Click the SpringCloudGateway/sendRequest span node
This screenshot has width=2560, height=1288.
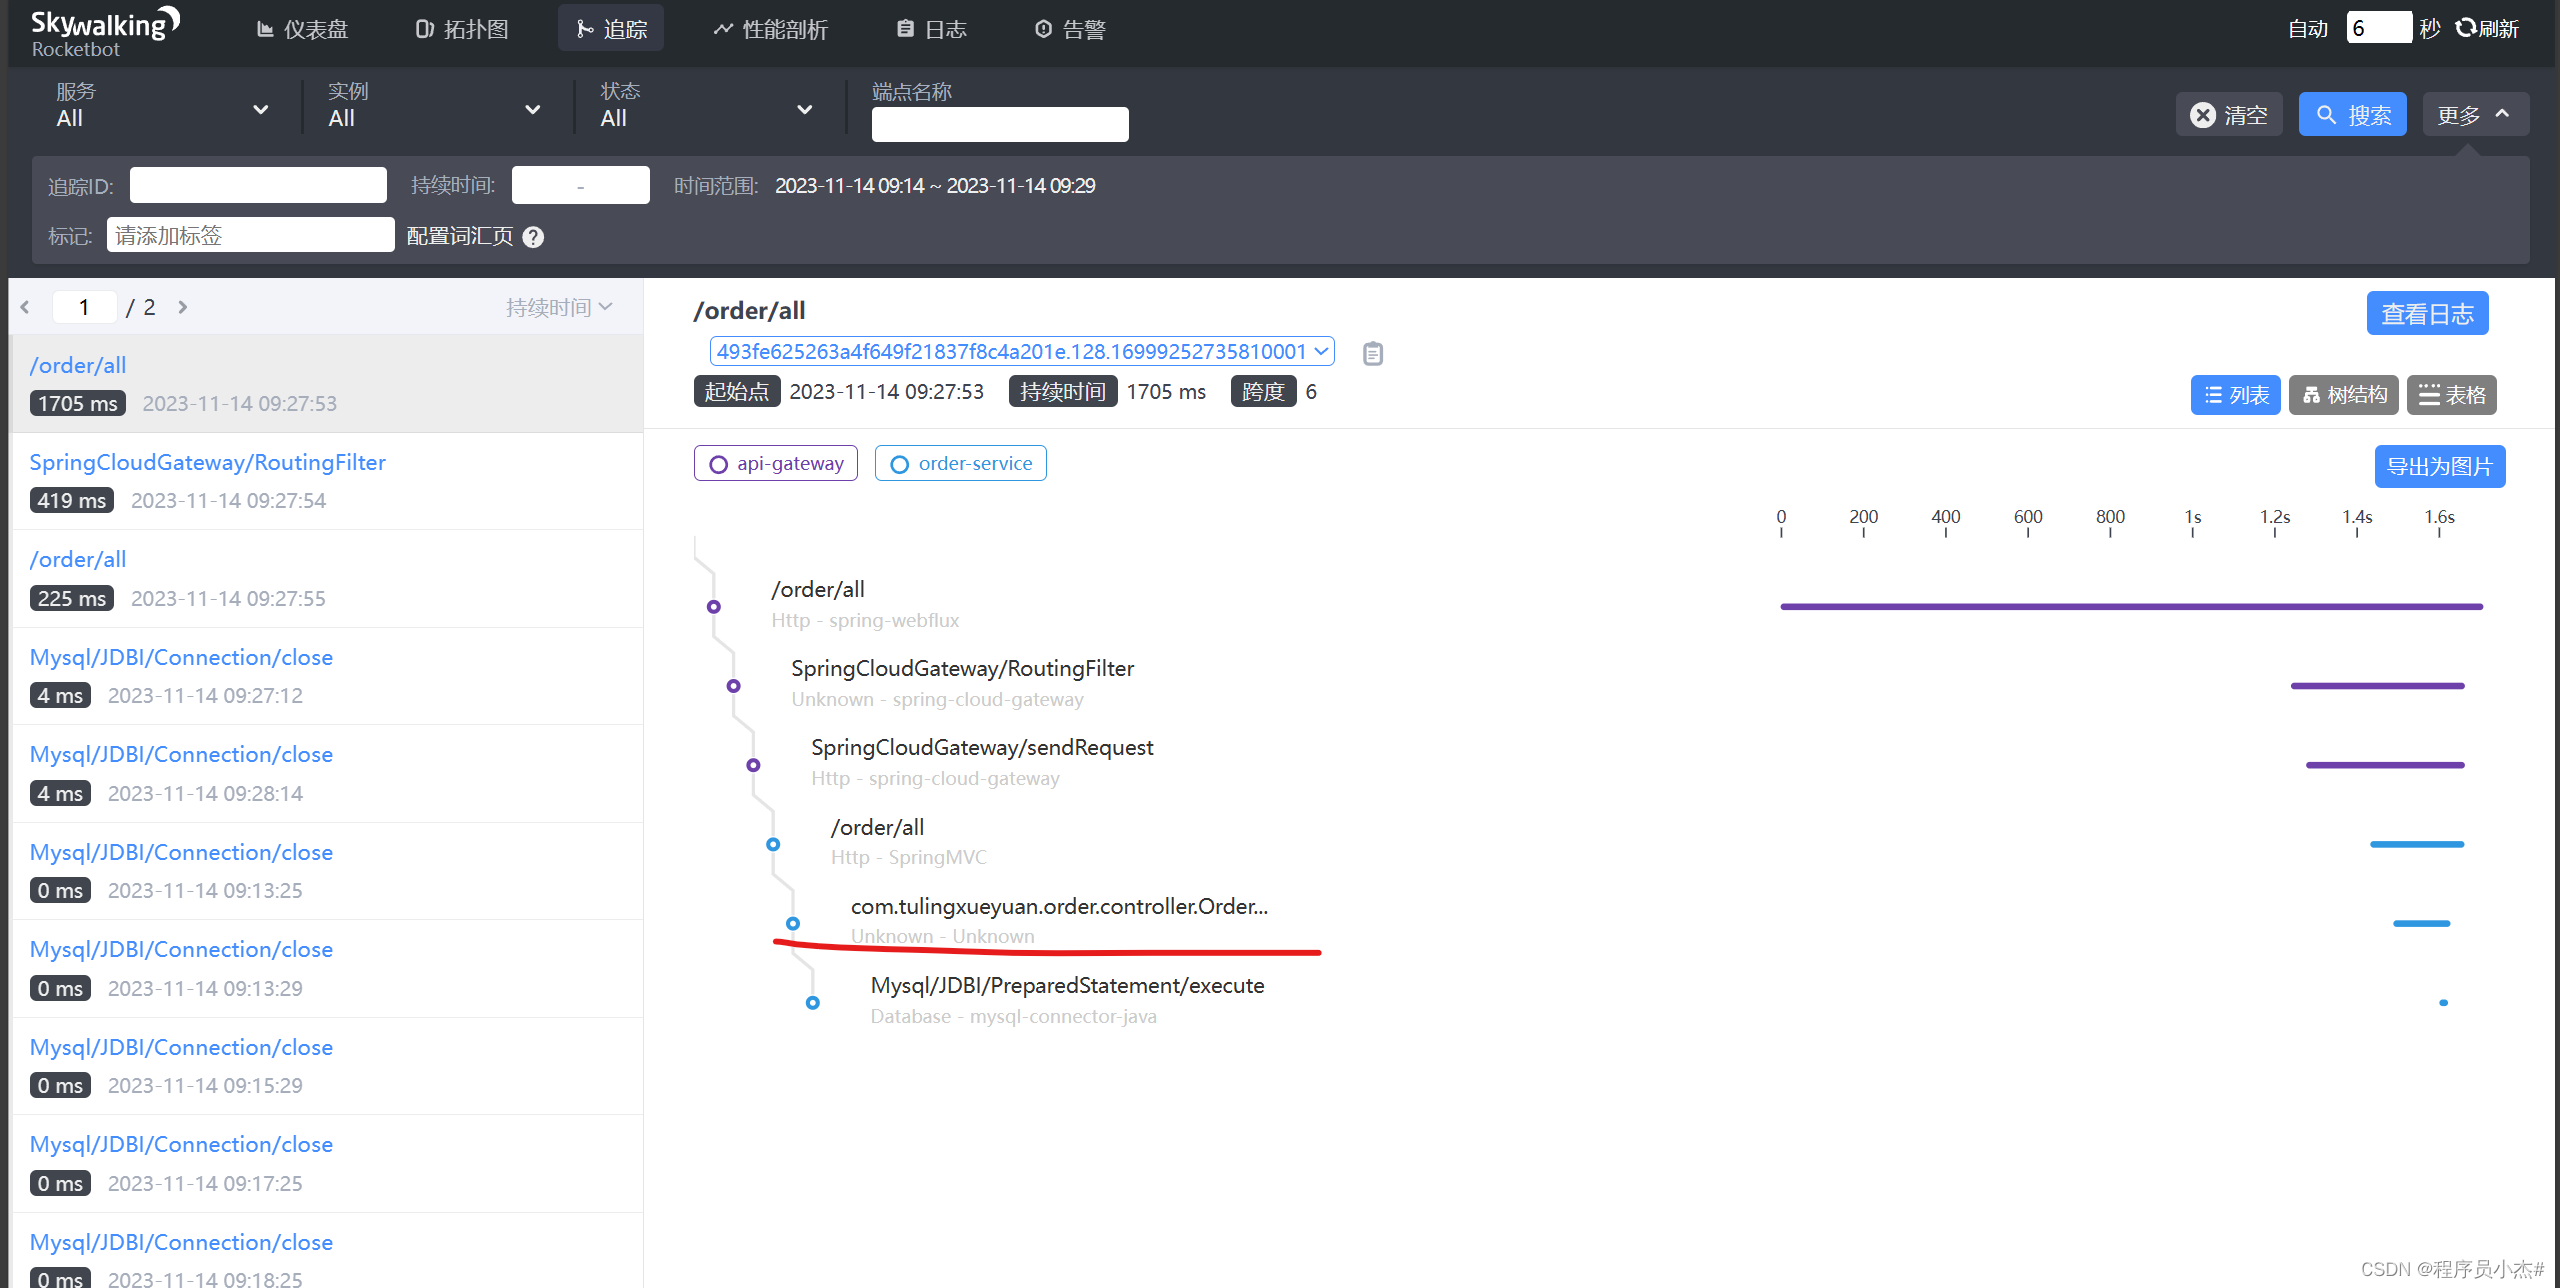click(753, 765)
